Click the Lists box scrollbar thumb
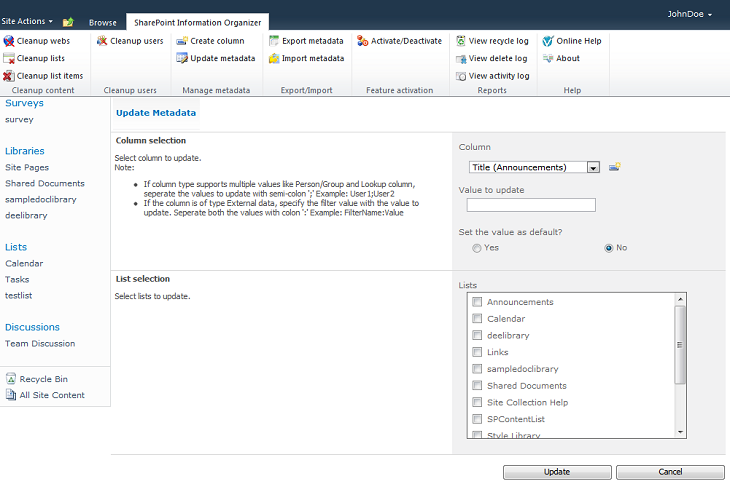Viewport: 730px width, 484px height. (680, 344)
